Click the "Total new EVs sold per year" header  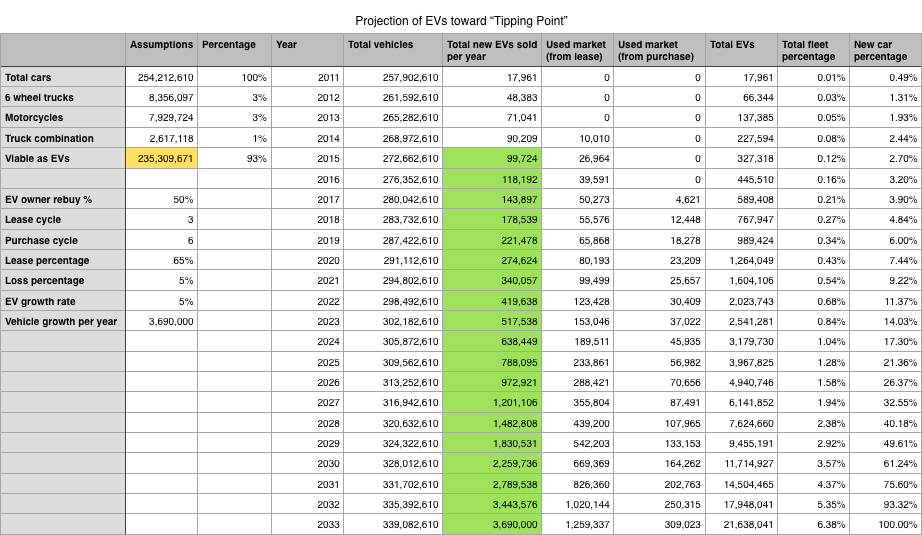493,50
